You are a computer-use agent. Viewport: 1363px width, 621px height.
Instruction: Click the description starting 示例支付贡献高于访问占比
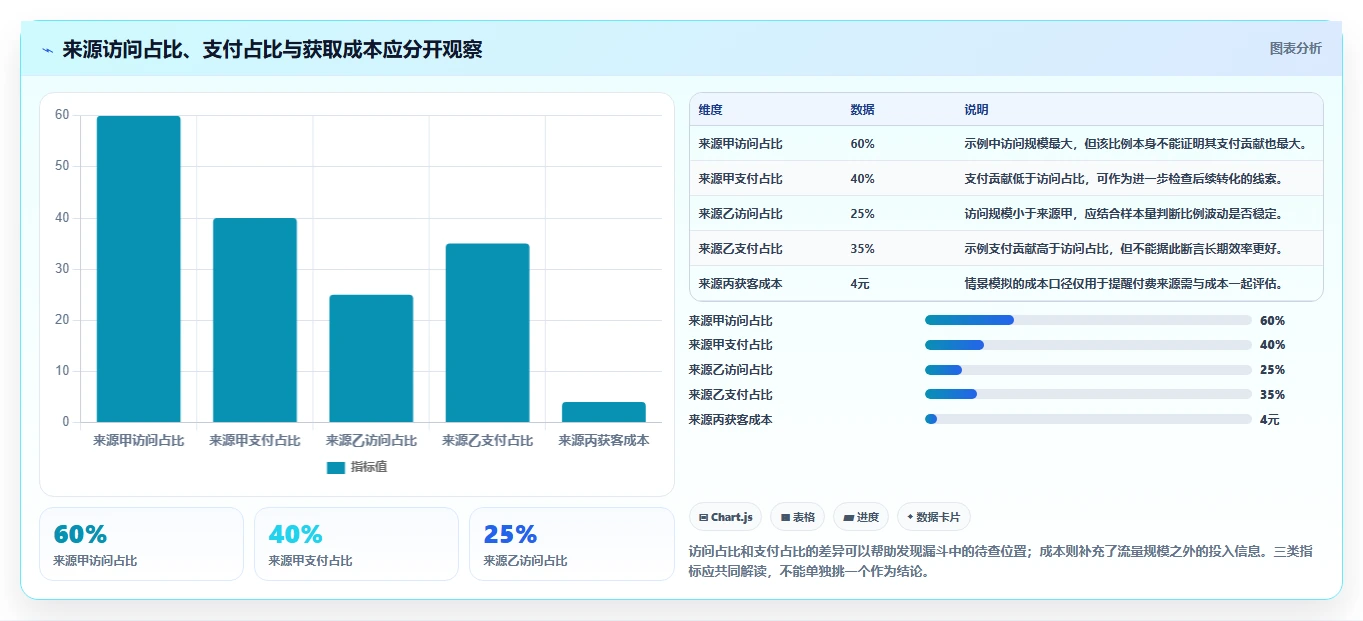click(1123, 249)
